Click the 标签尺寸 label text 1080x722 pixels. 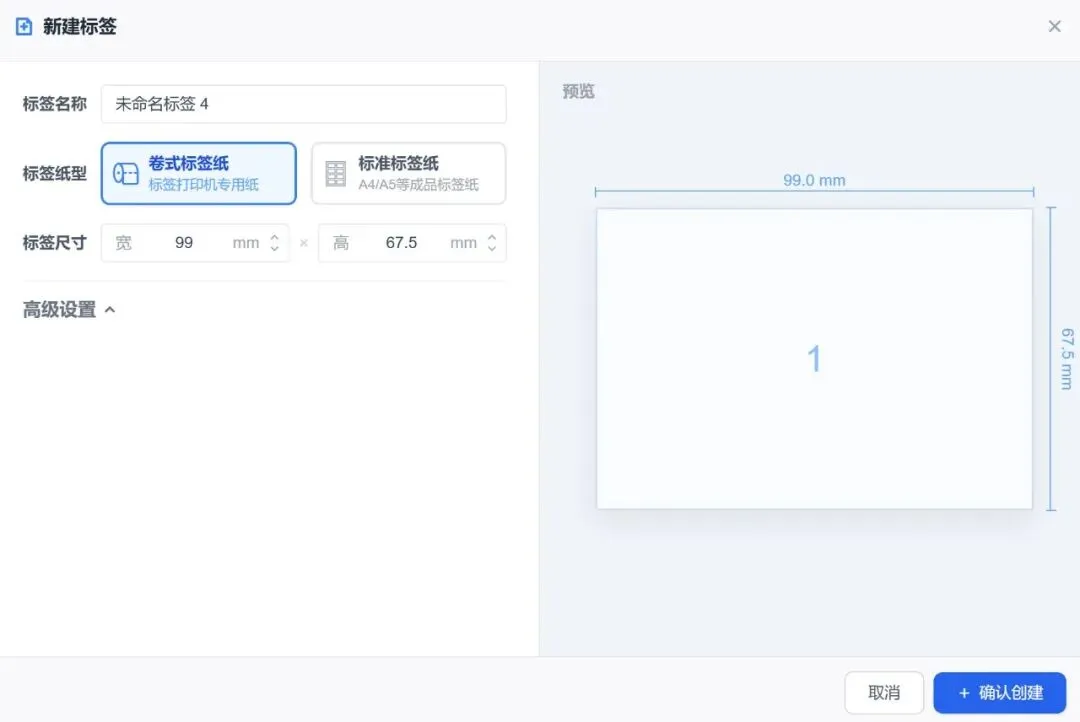[54, 243]
